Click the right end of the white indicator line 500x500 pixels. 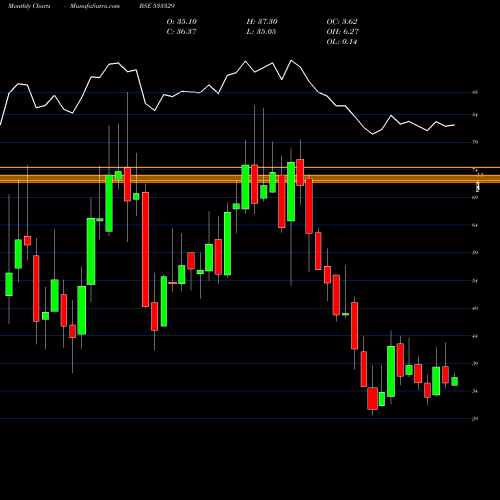coord(454,125)
